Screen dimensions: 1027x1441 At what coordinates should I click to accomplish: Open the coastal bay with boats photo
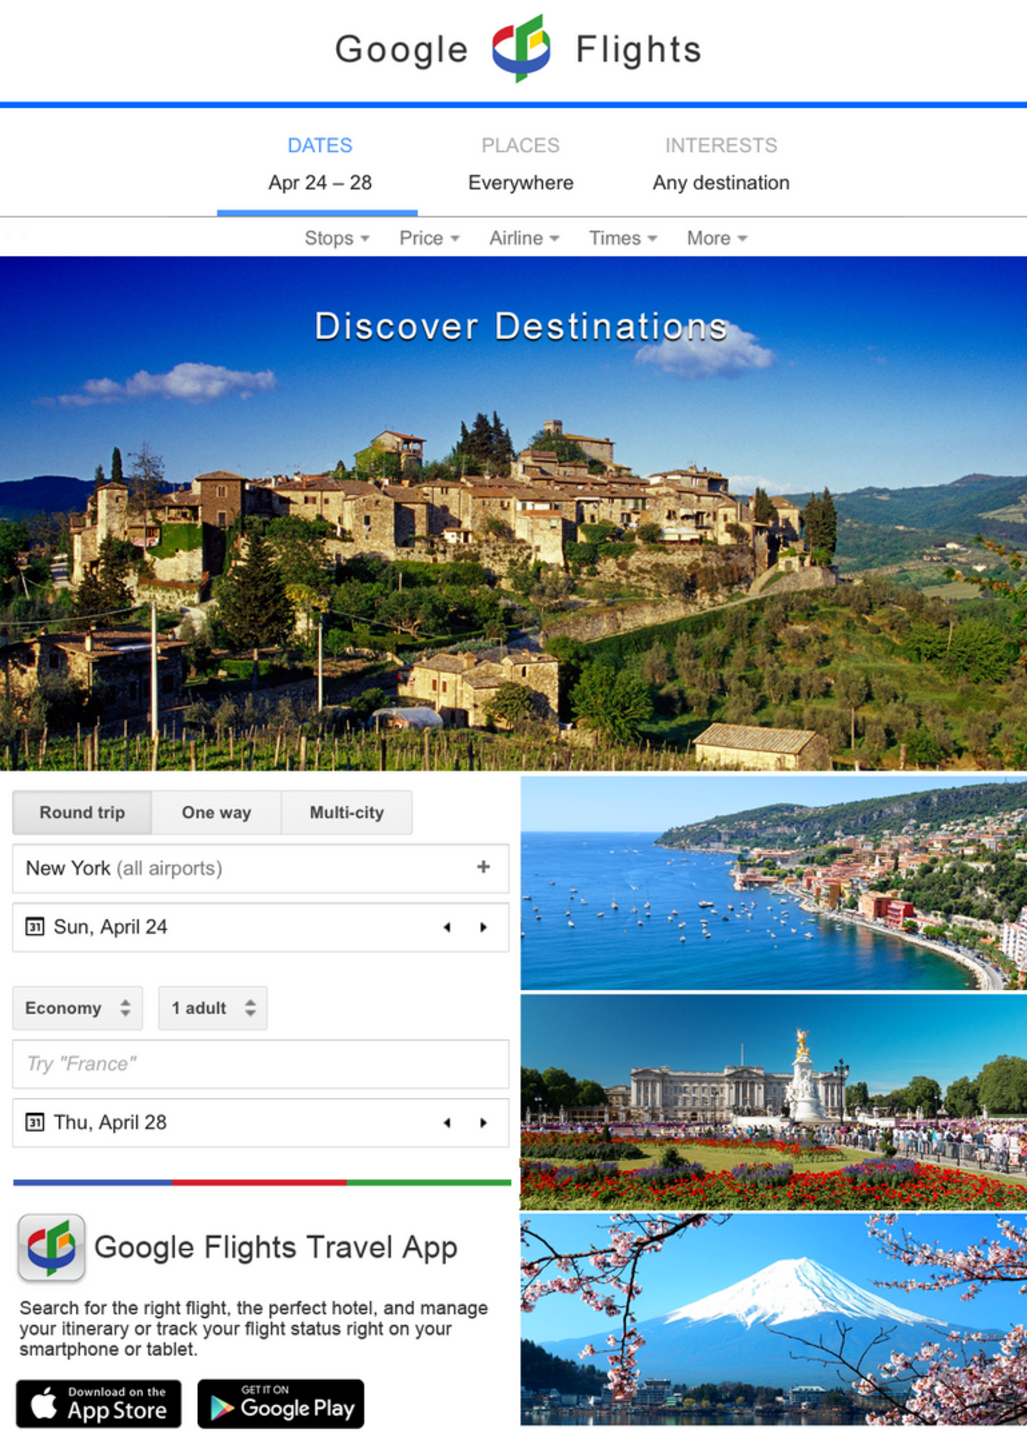tap(774, 883)
